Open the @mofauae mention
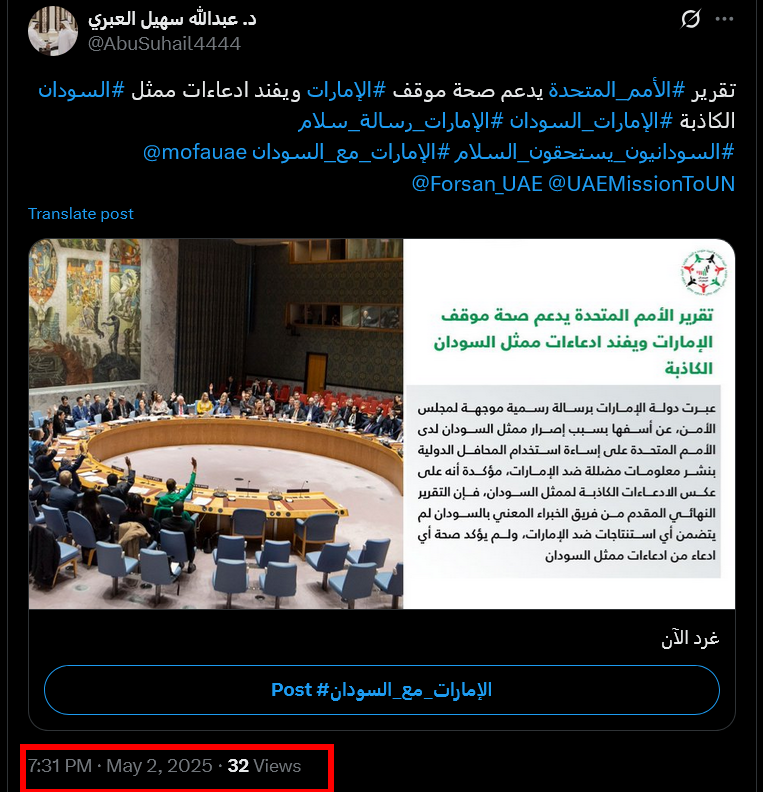 pos(194,152)
